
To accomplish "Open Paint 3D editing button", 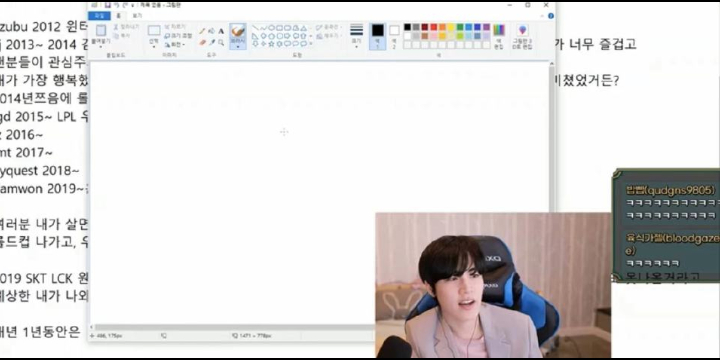I will click(522, 37).
